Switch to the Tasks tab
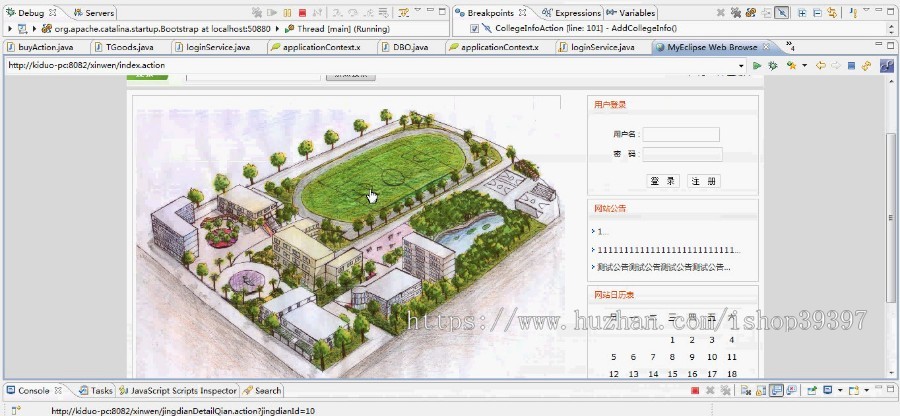 (x=96, y=391)
